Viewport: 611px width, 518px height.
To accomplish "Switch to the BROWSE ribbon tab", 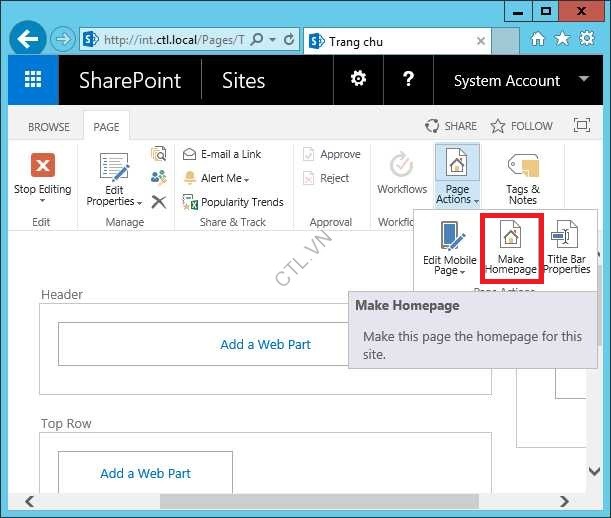I will click(49, 127).
